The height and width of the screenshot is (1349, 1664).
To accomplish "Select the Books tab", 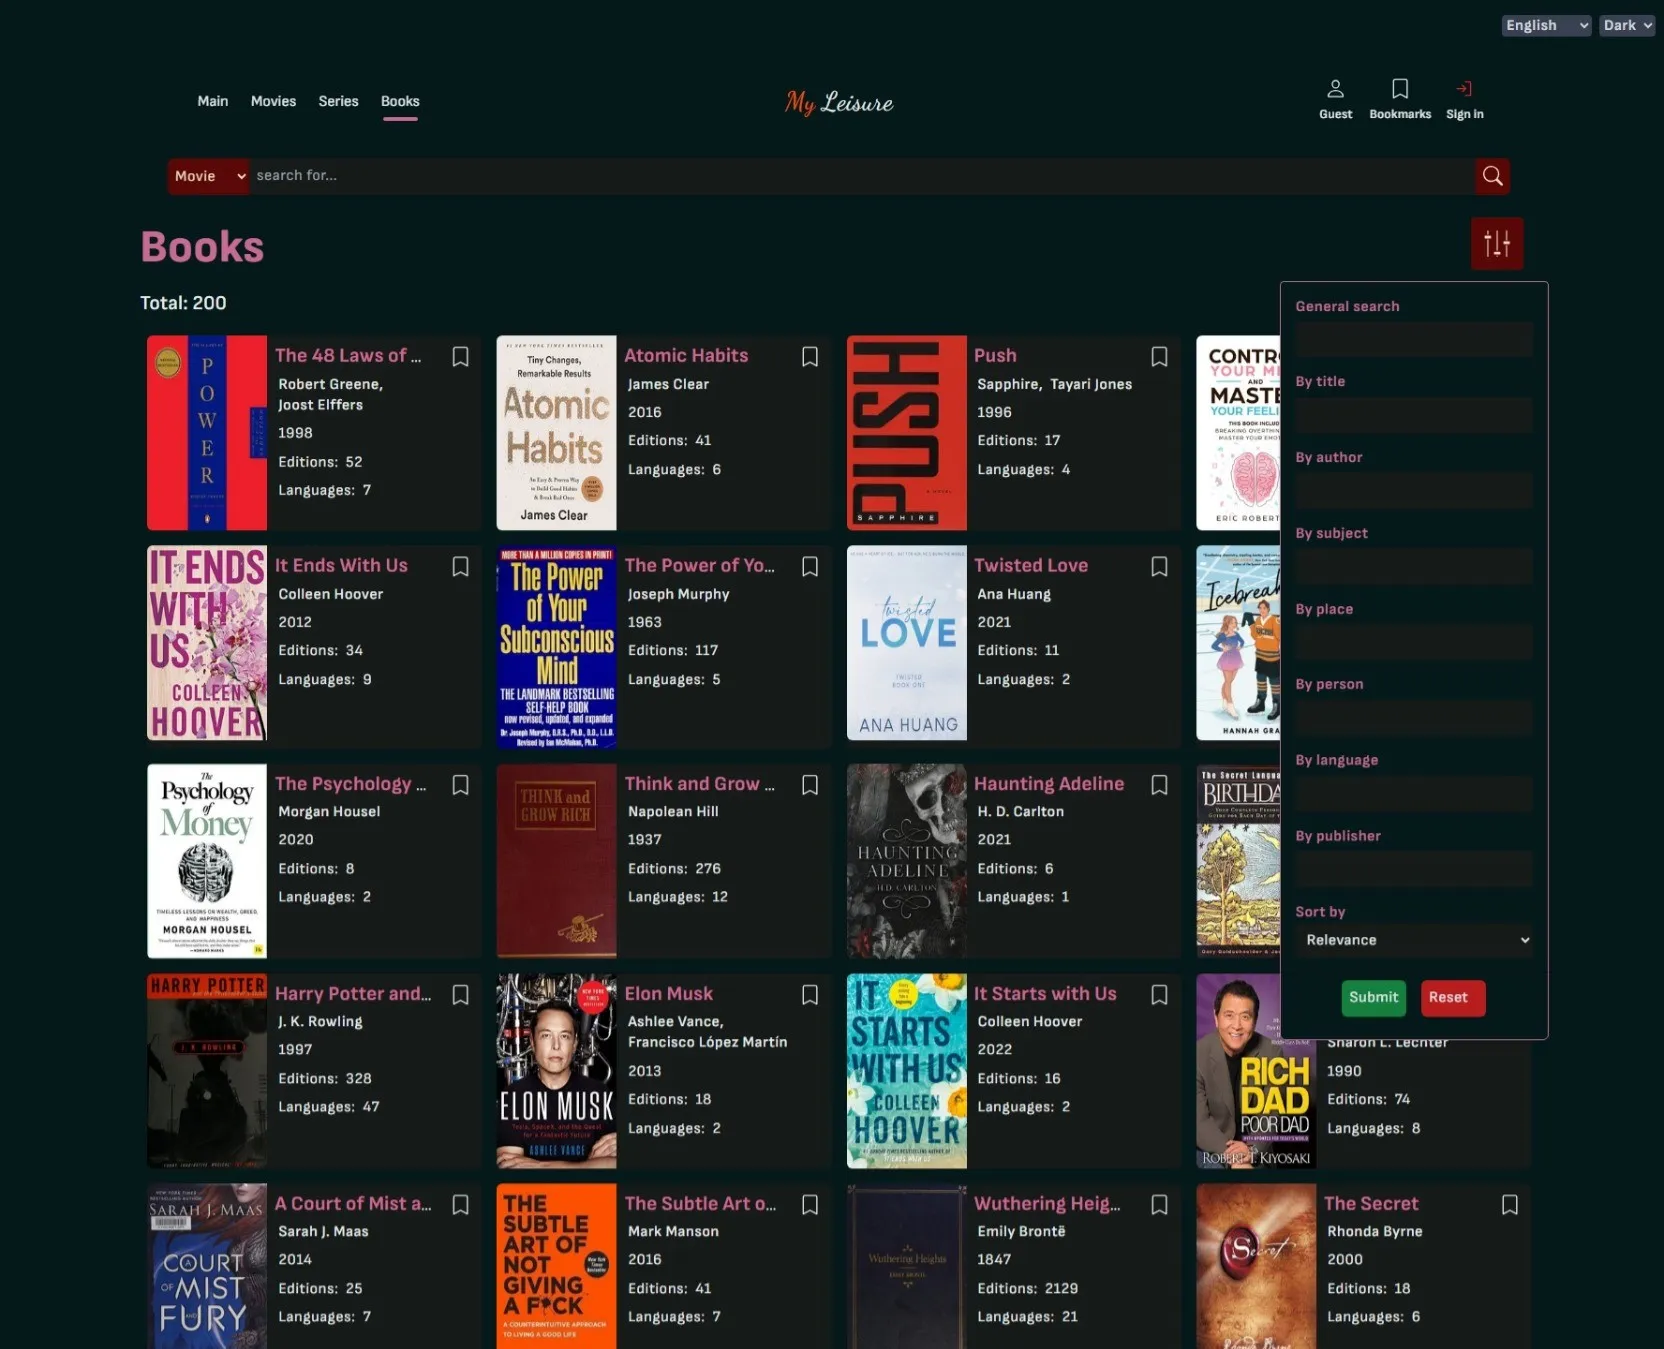I will (x=400, y=101).
